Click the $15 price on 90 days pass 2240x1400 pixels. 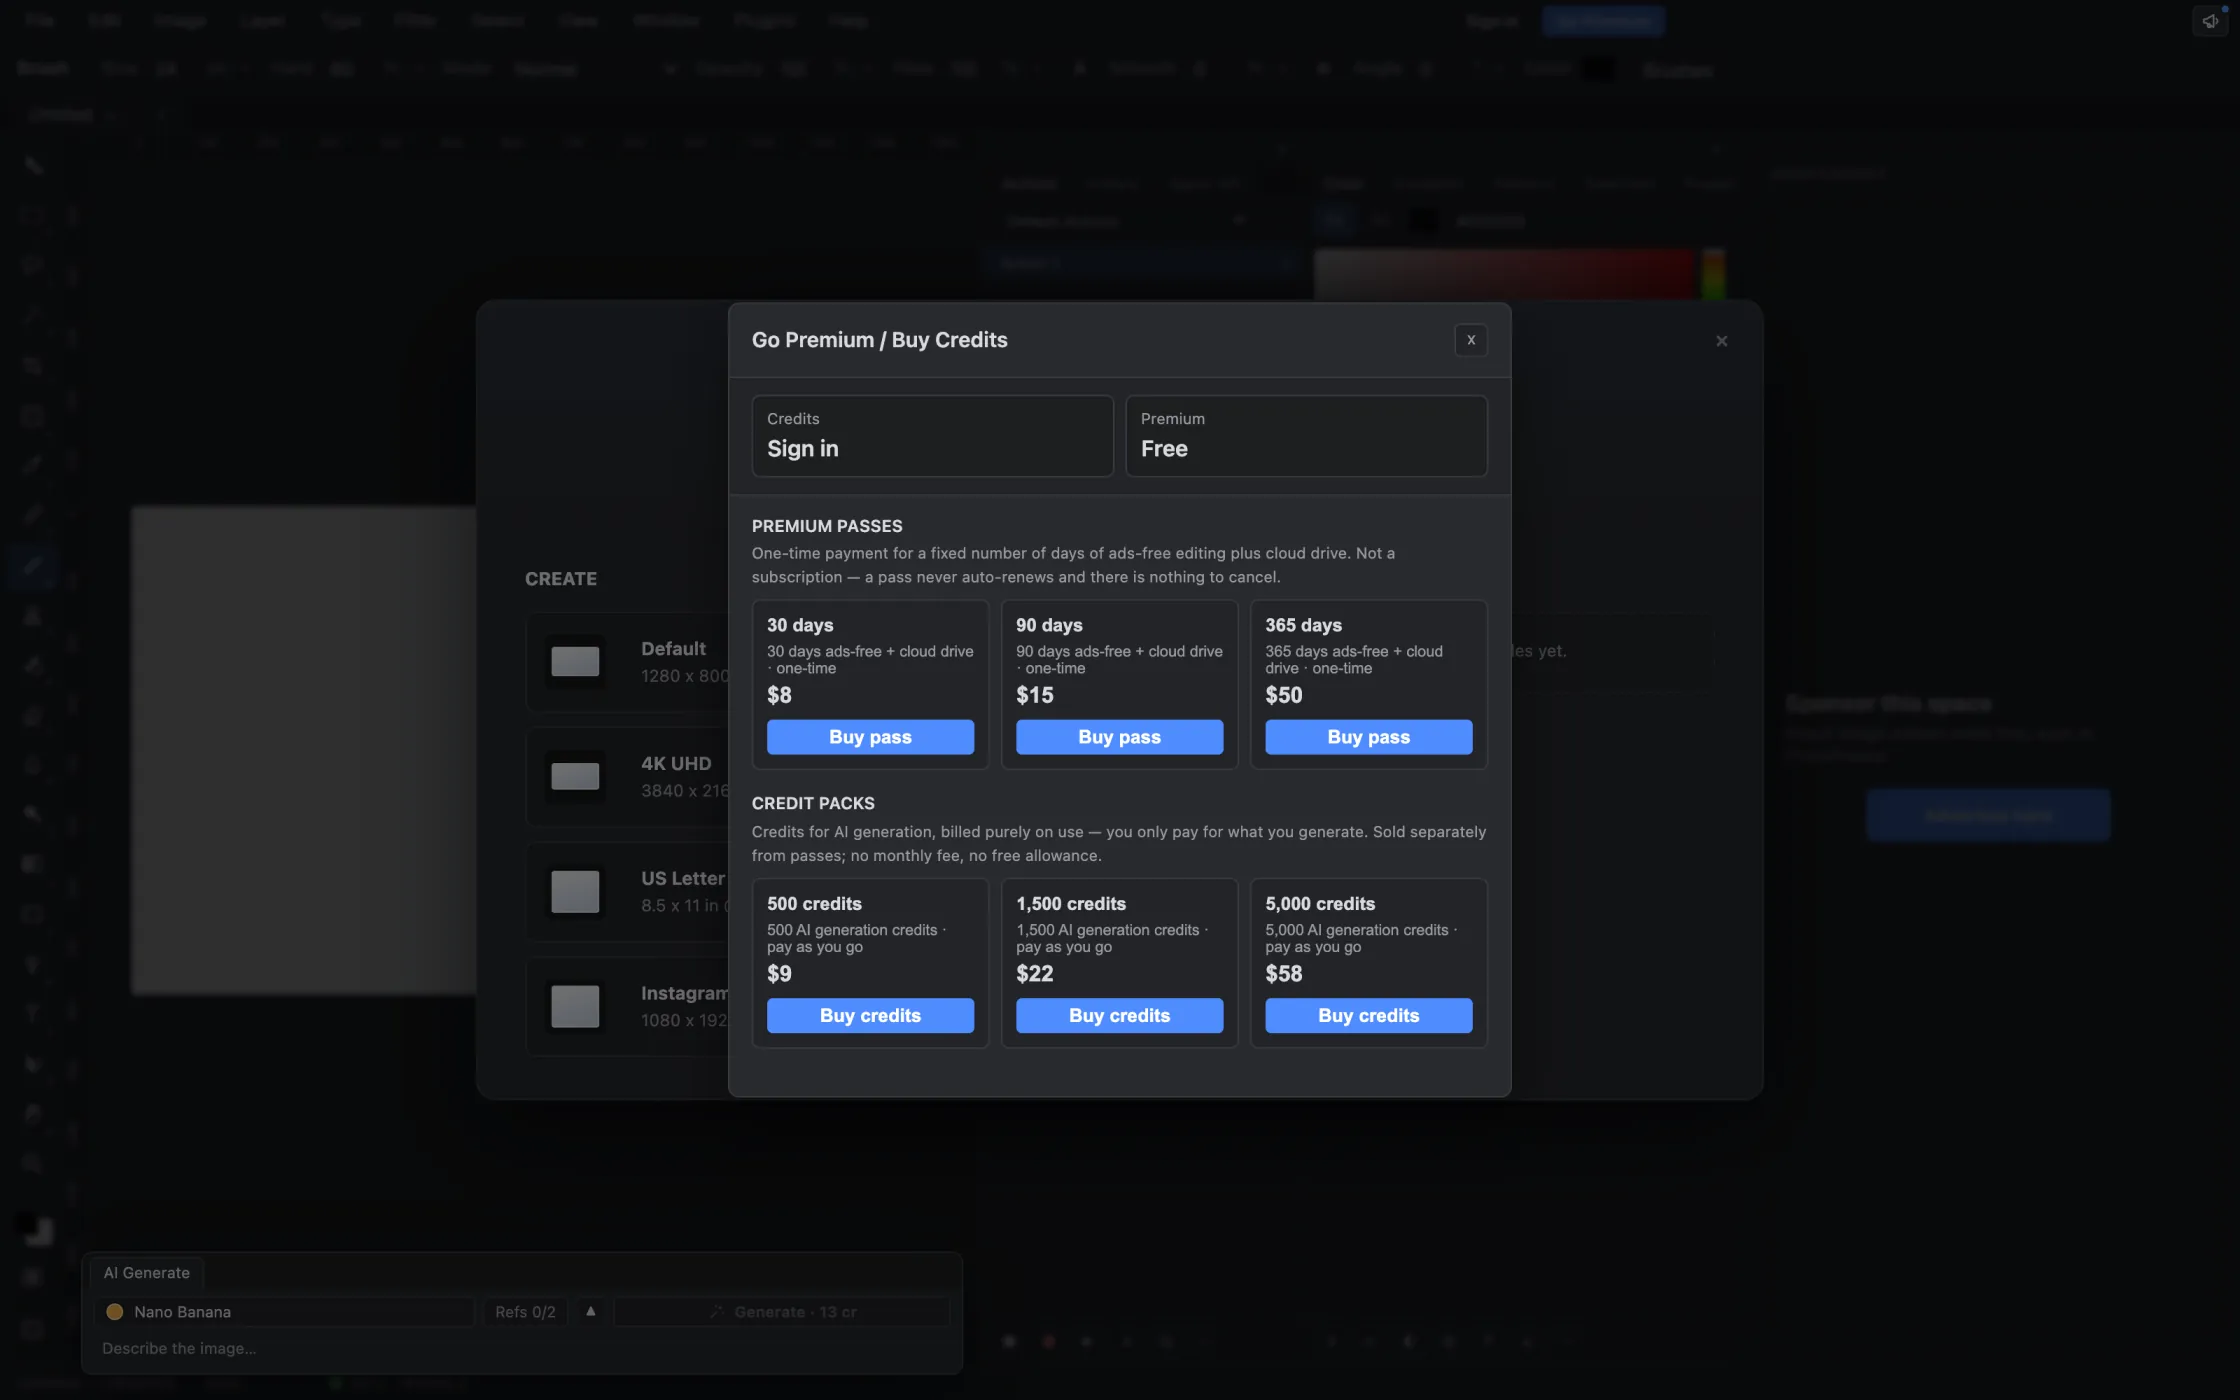(1035, 695)
